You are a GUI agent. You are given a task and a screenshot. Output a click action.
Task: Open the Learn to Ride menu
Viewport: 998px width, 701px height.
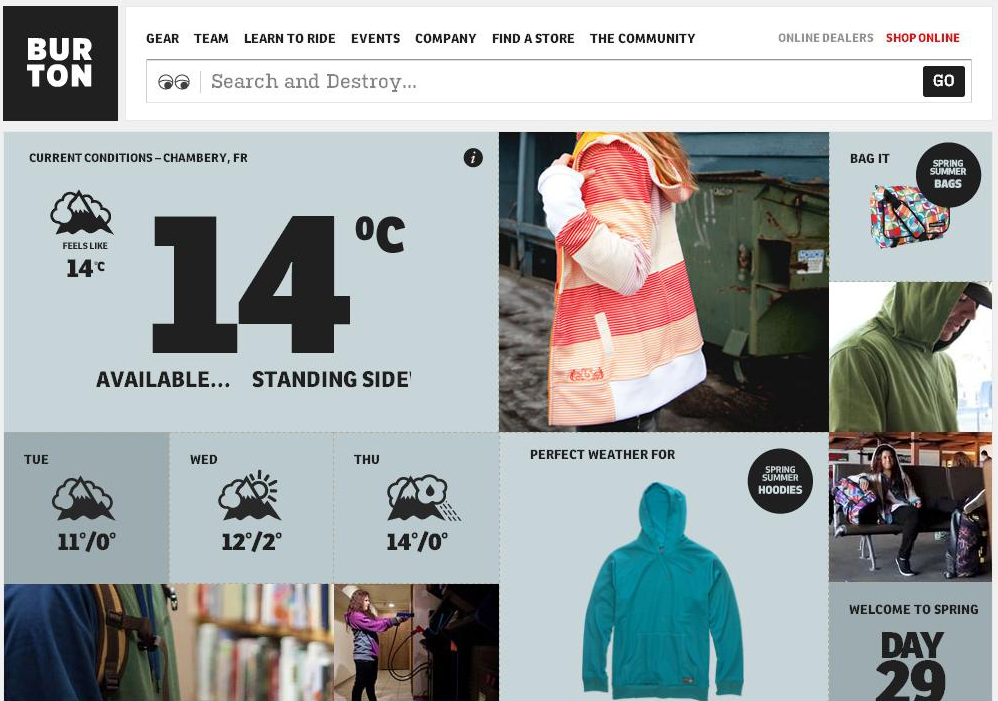[290, 38]
